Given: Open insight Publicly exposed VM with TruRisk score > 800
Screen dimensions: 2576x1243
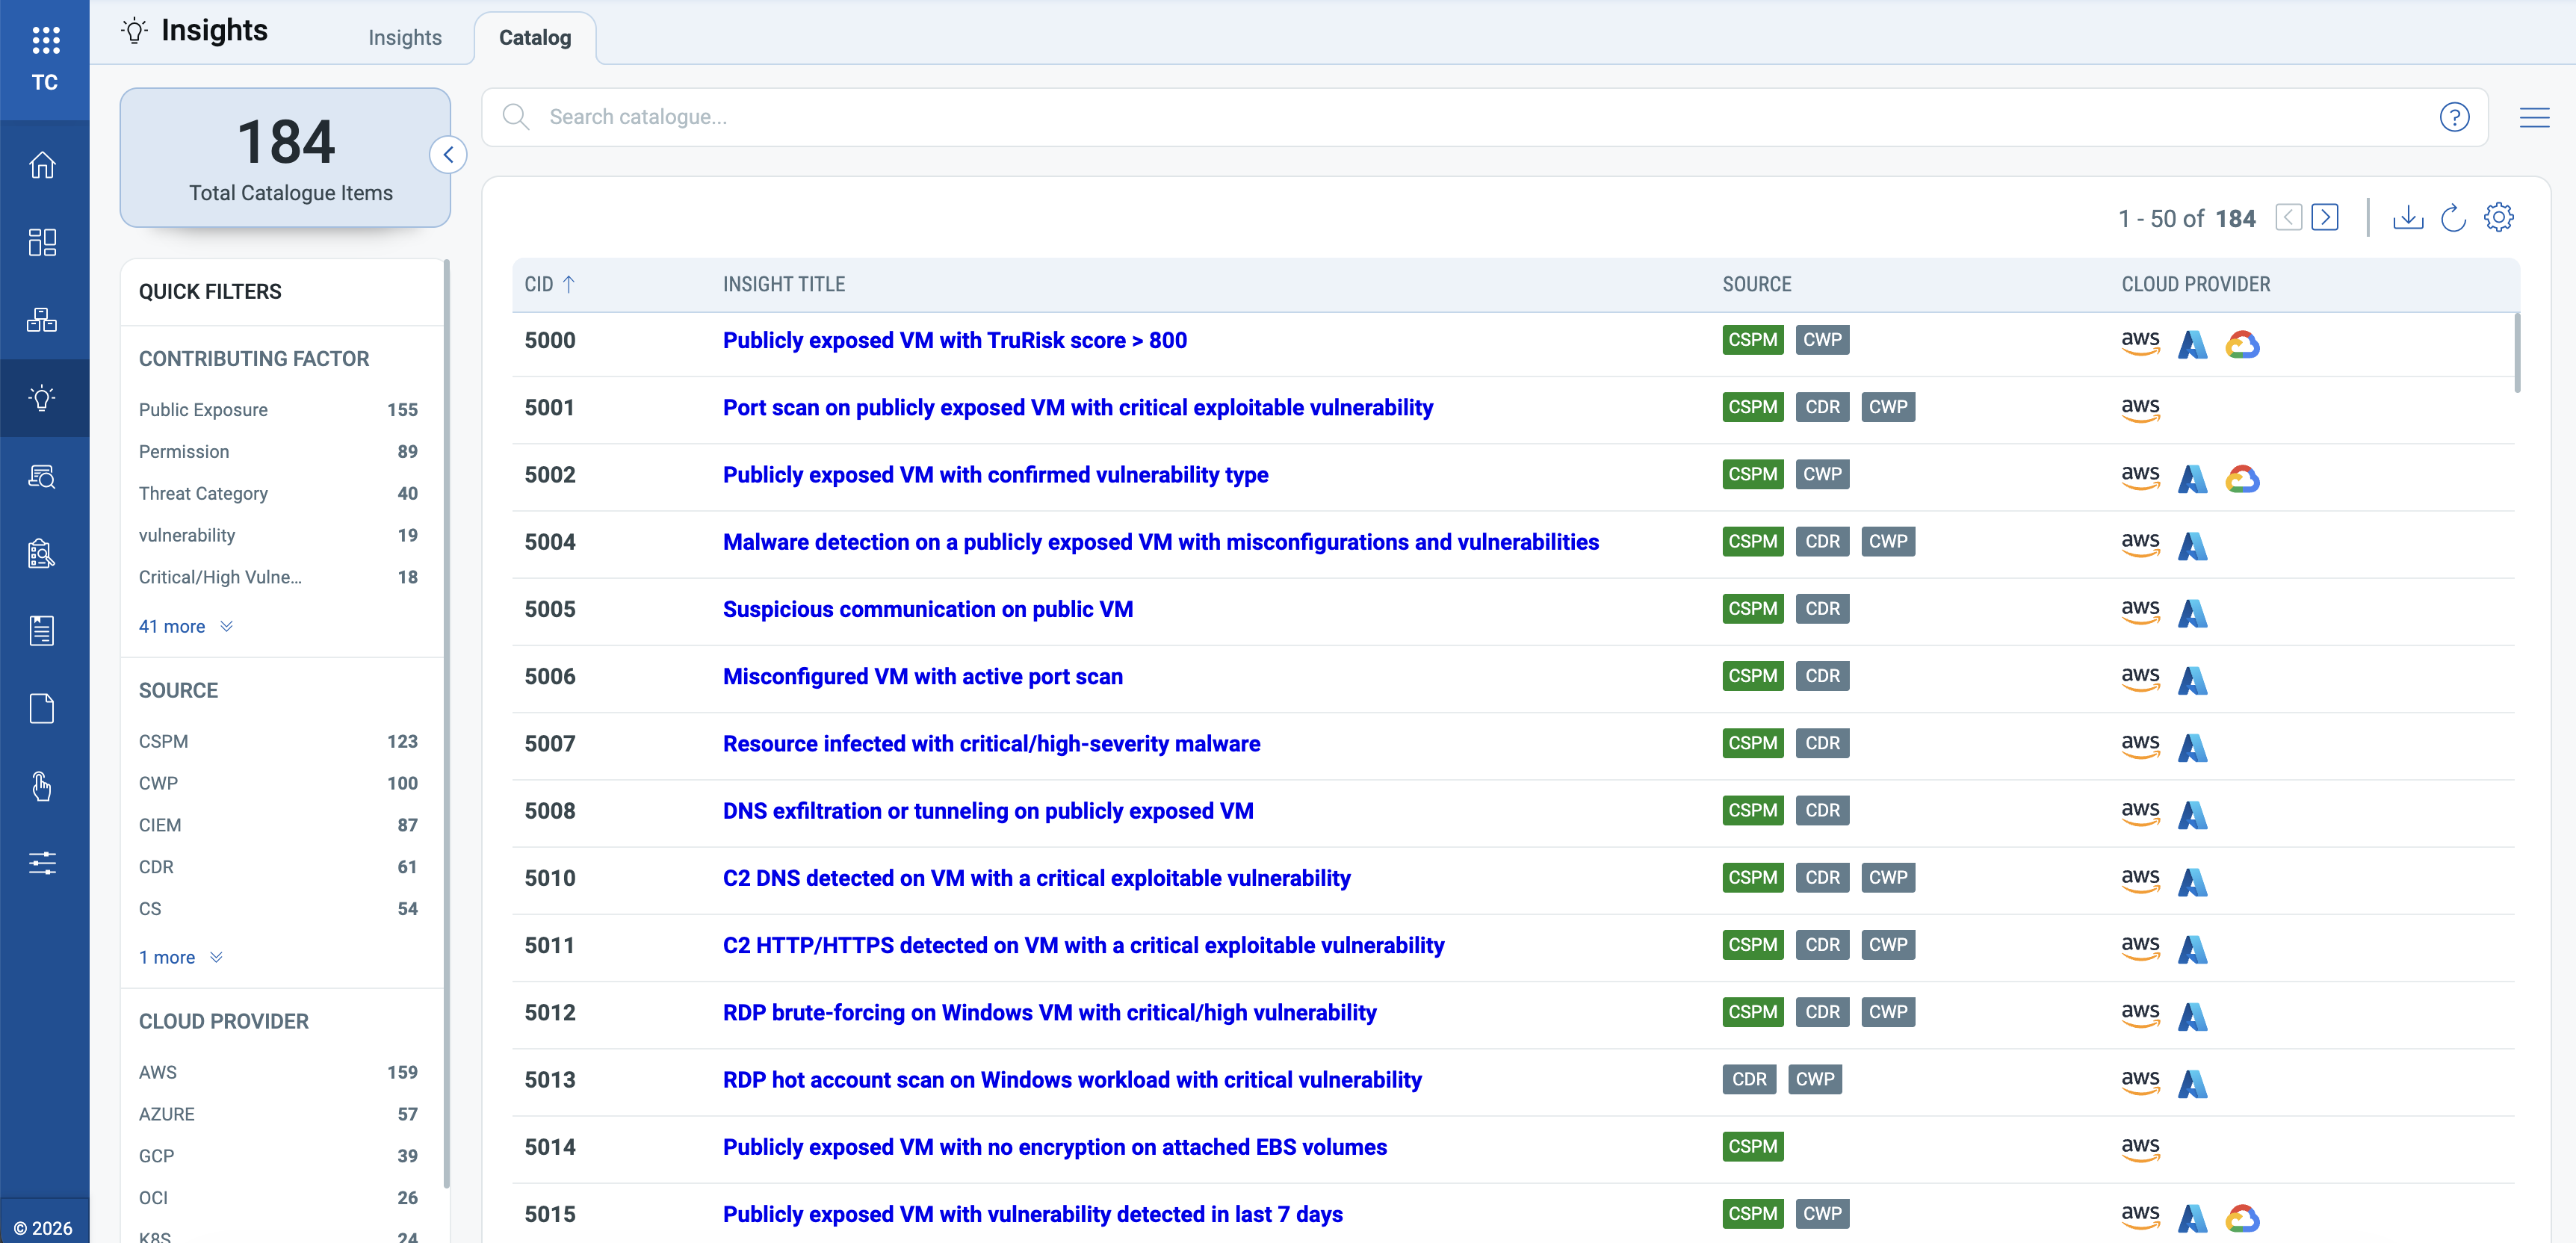Looking at the screenshot, I should coord(954,340).
